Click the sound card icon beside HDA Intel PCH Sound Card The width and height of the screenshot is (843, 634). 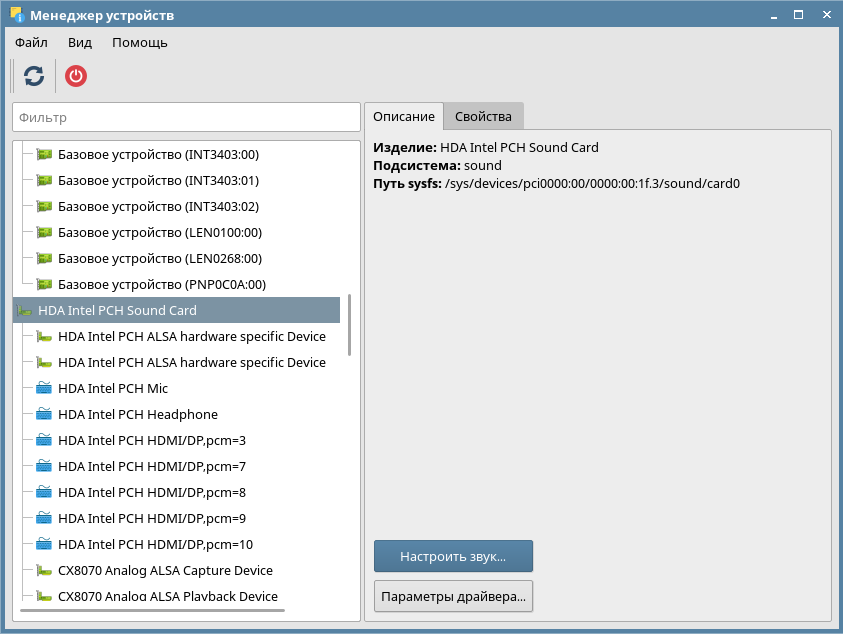click(24, 311)
